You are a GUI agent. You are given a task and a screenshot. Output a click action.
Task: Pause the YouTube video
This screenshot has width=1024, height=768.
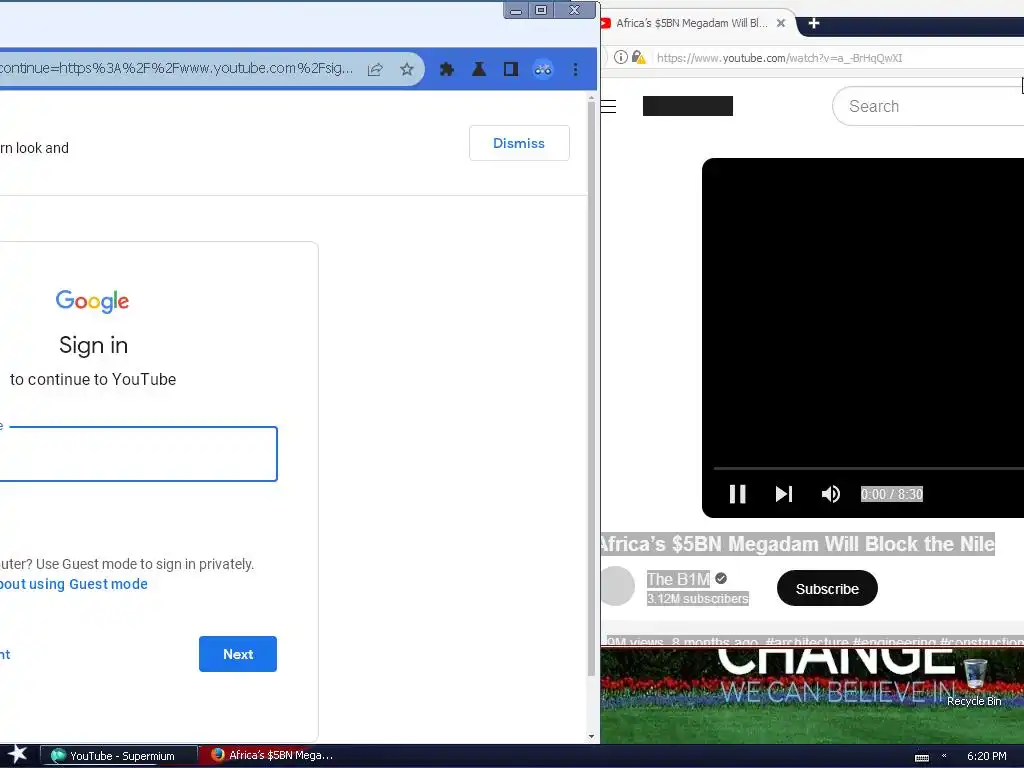point(737,494)
